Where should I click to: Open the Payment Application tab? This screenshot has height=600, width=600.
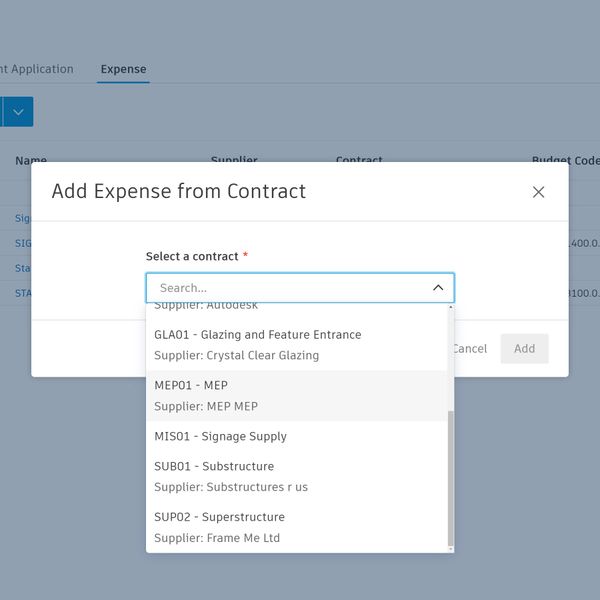36,69
